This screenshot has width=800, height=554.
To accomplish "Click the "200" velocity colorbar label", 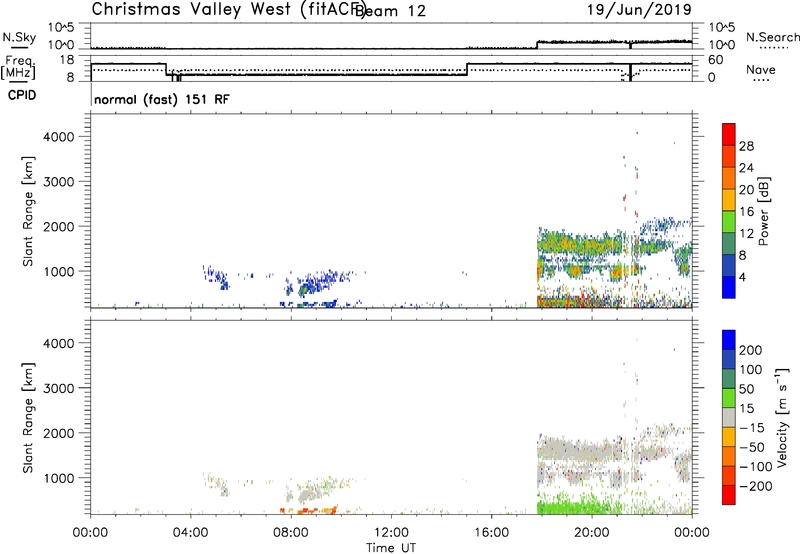I will tap(751, 350).
